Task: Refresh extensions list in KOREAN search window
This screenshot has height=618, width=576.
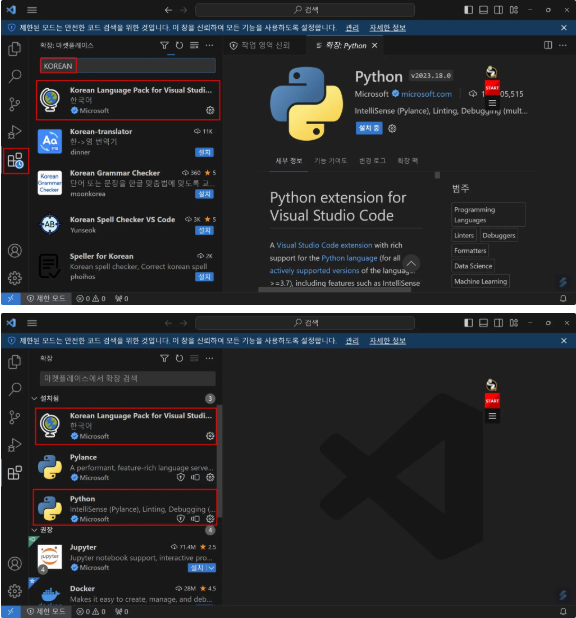Action: pyautogui.click(x=179, y=45)
